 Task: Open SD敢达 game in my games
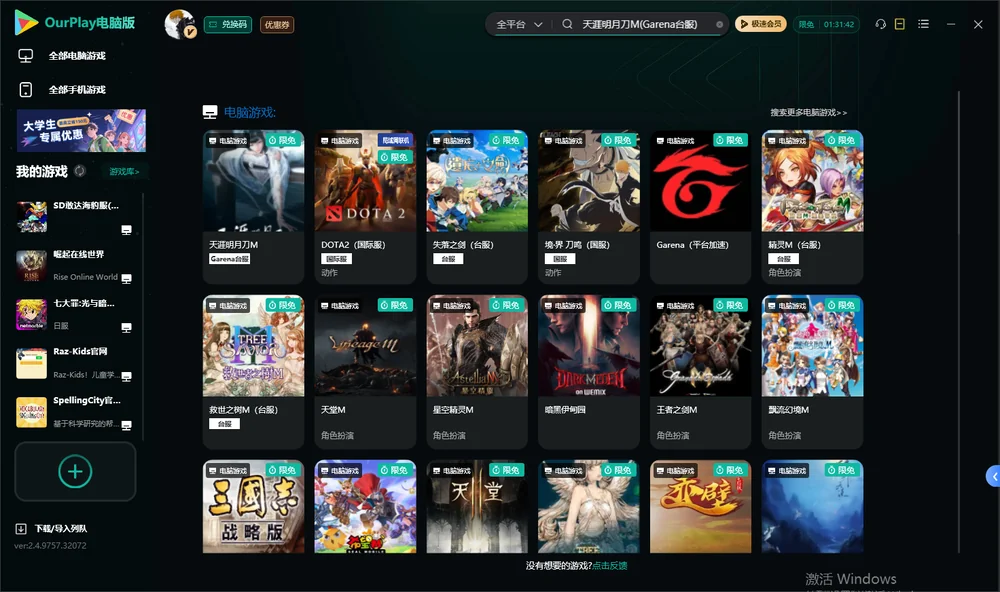75,217
